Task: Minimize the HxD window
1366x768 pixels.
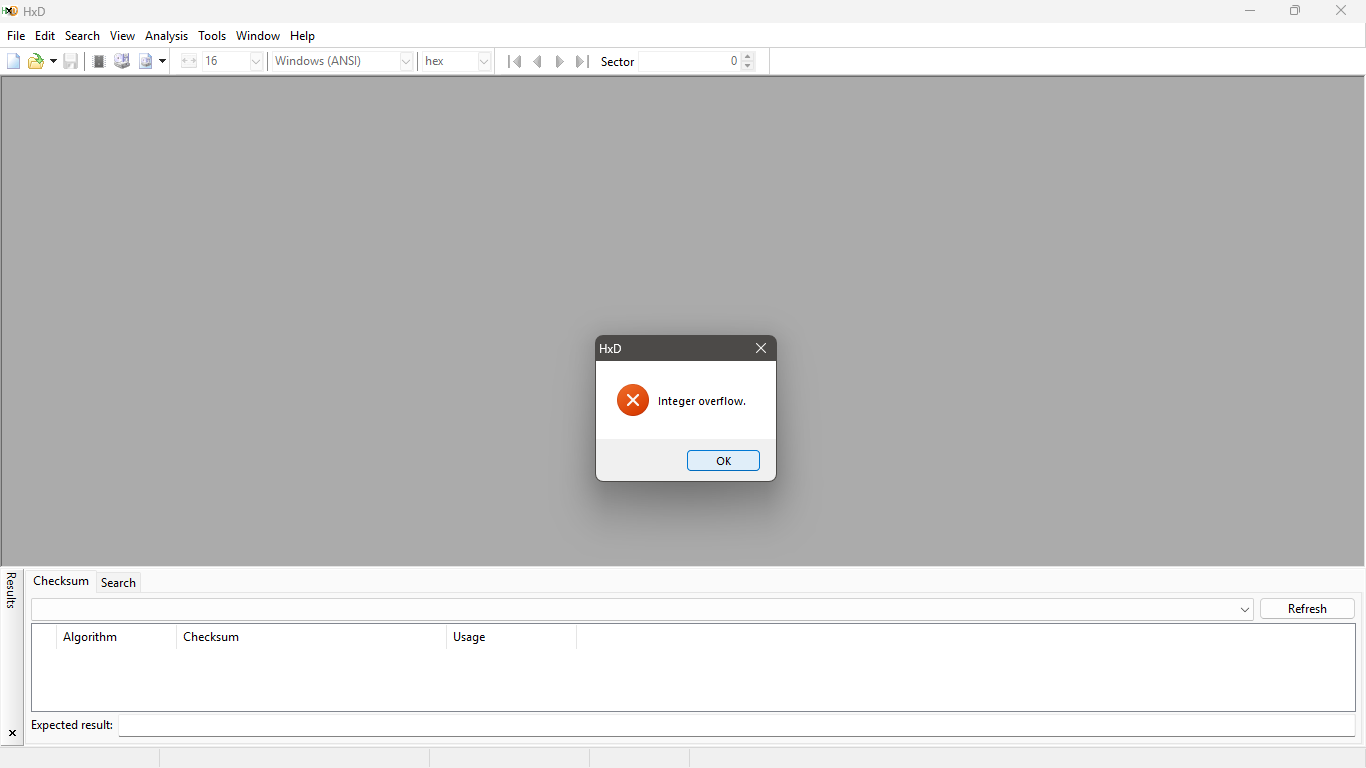Action: [1250, 11]
